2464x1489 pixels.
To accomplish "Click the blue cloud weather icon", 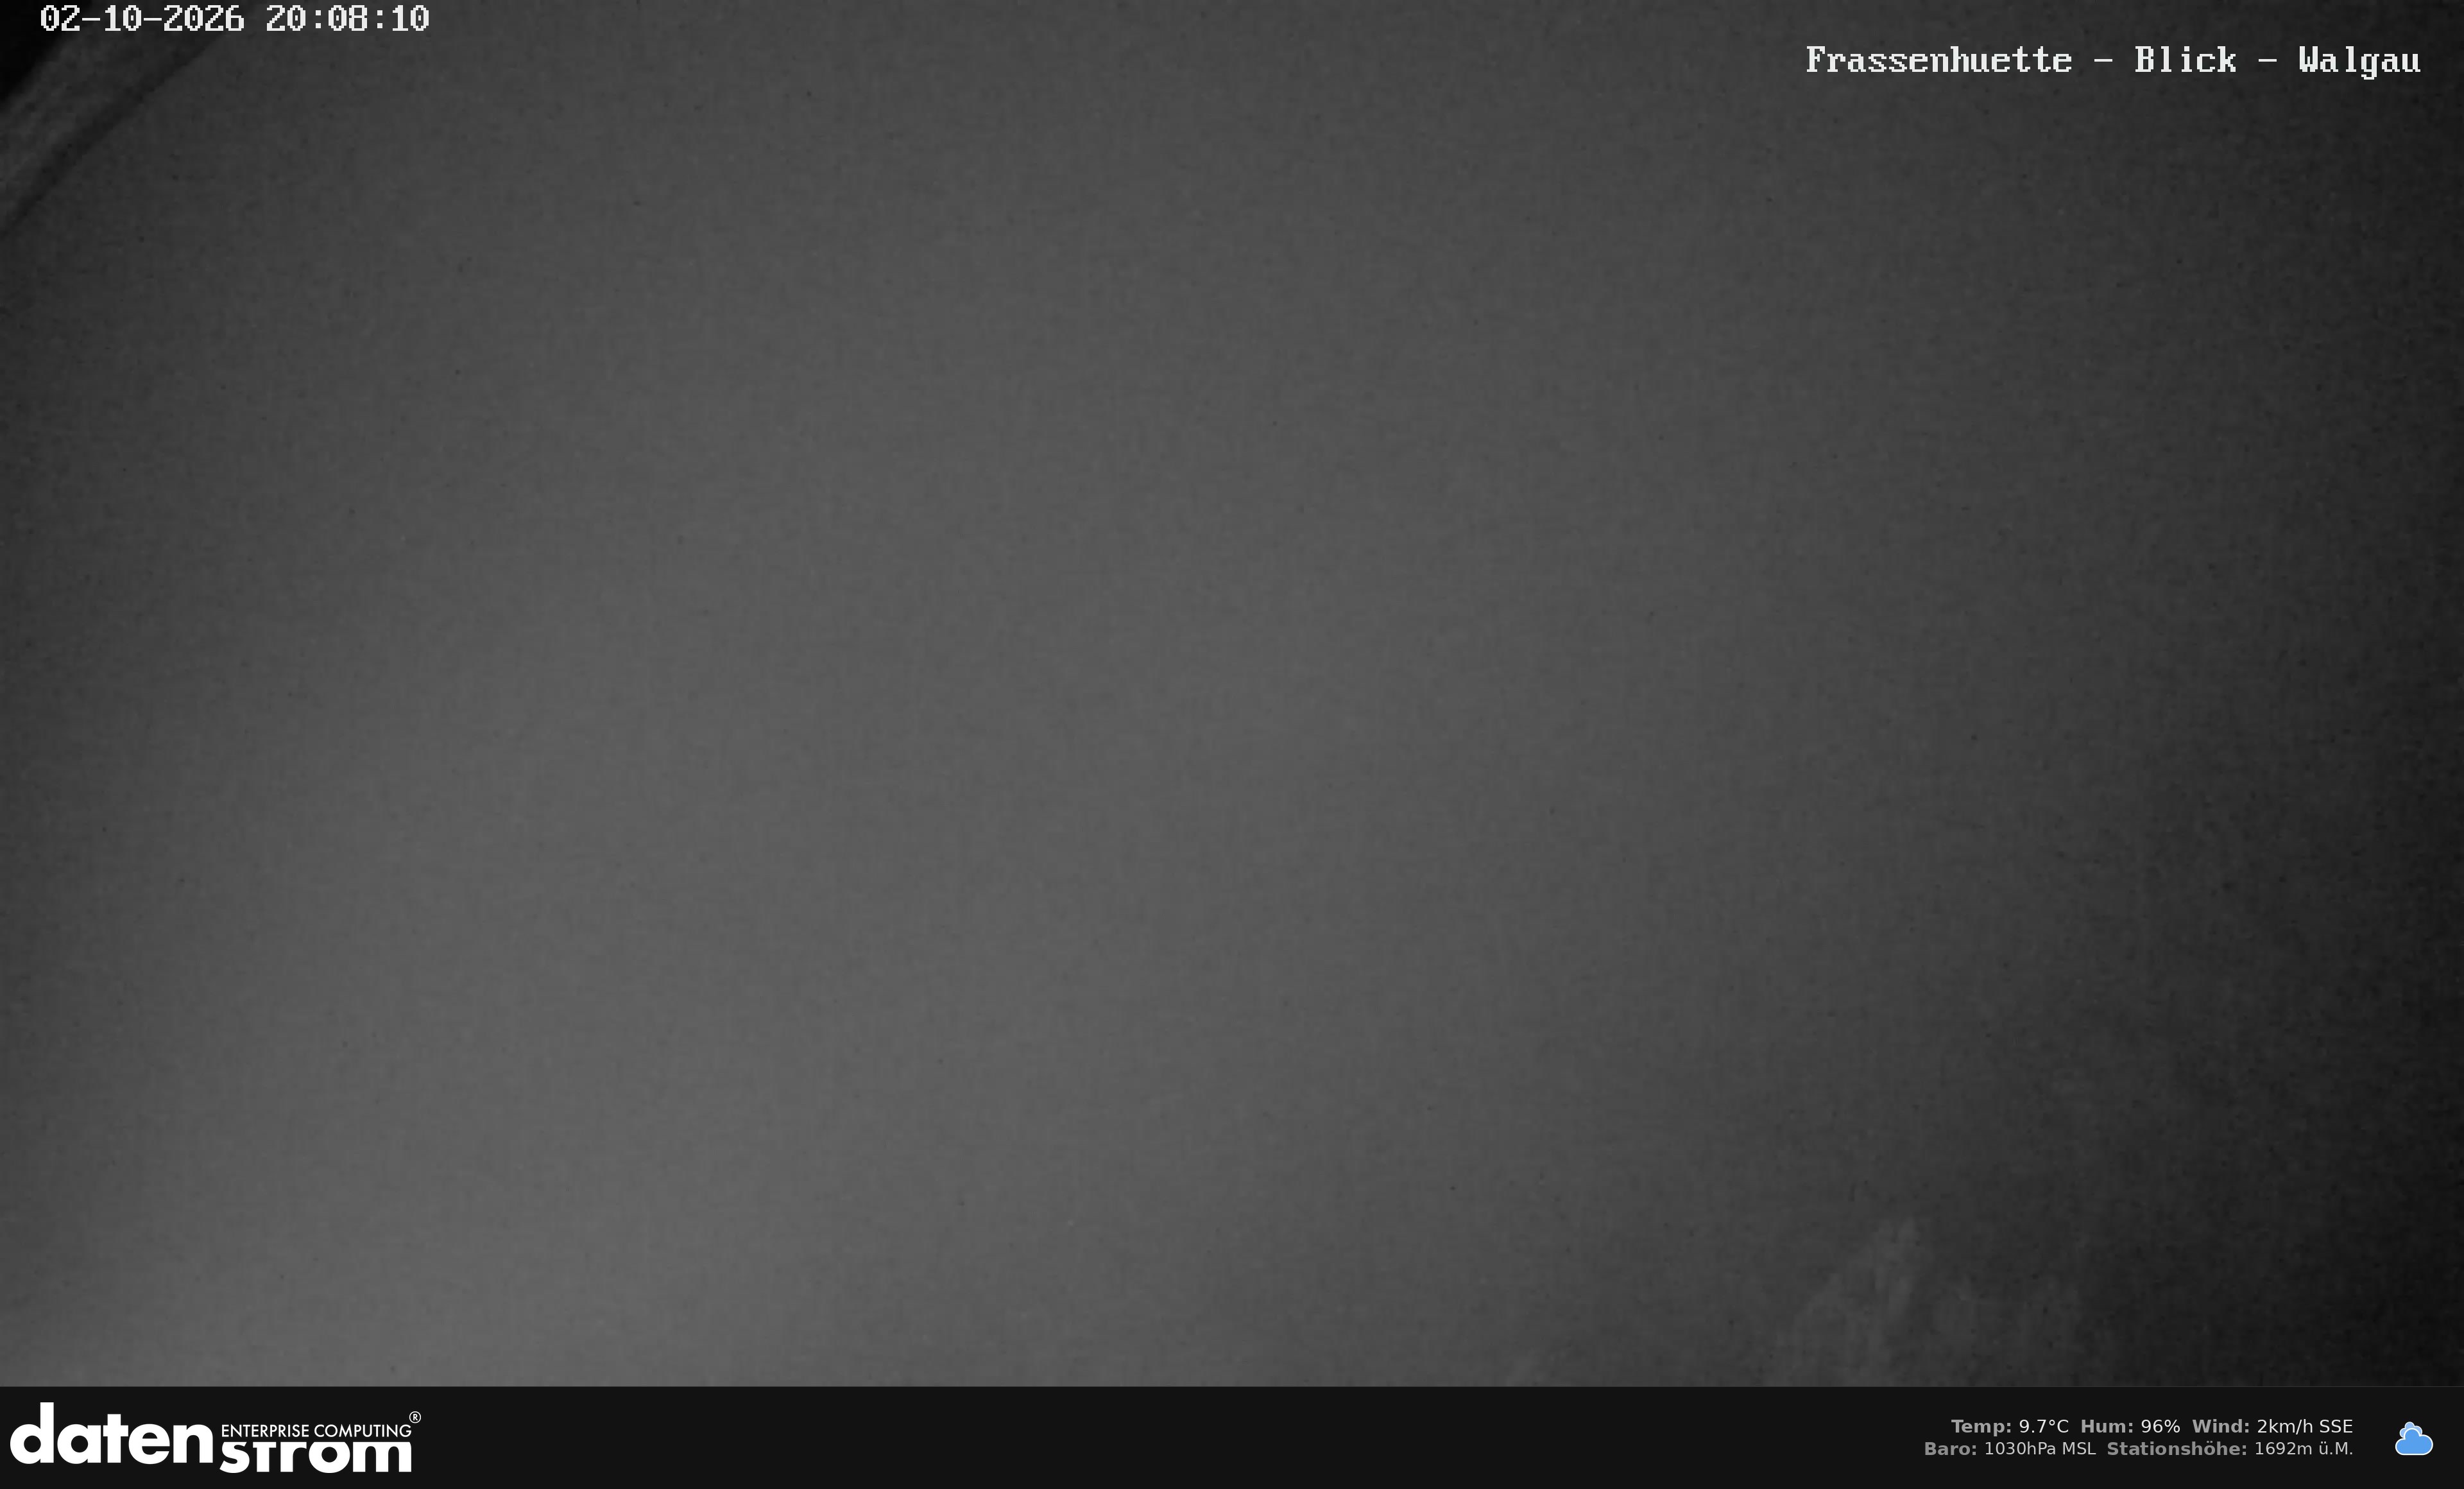I will click(x=2413, y=1438).
